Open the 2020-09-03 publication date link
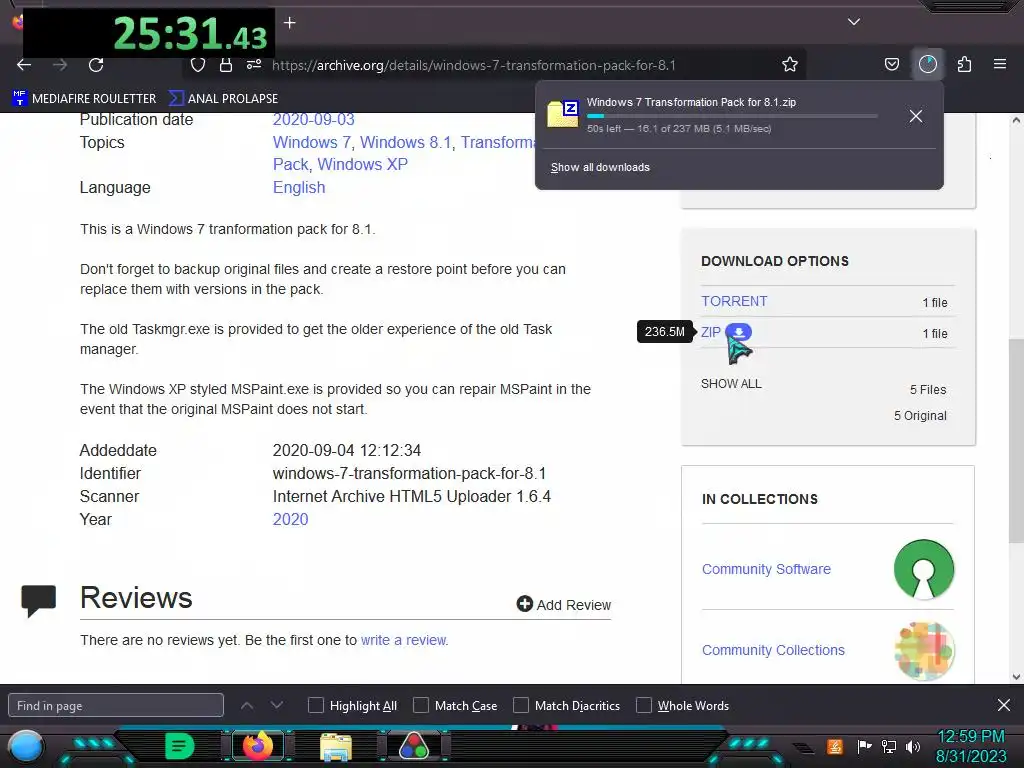The image size is (1024, 768). coord(313,120)
